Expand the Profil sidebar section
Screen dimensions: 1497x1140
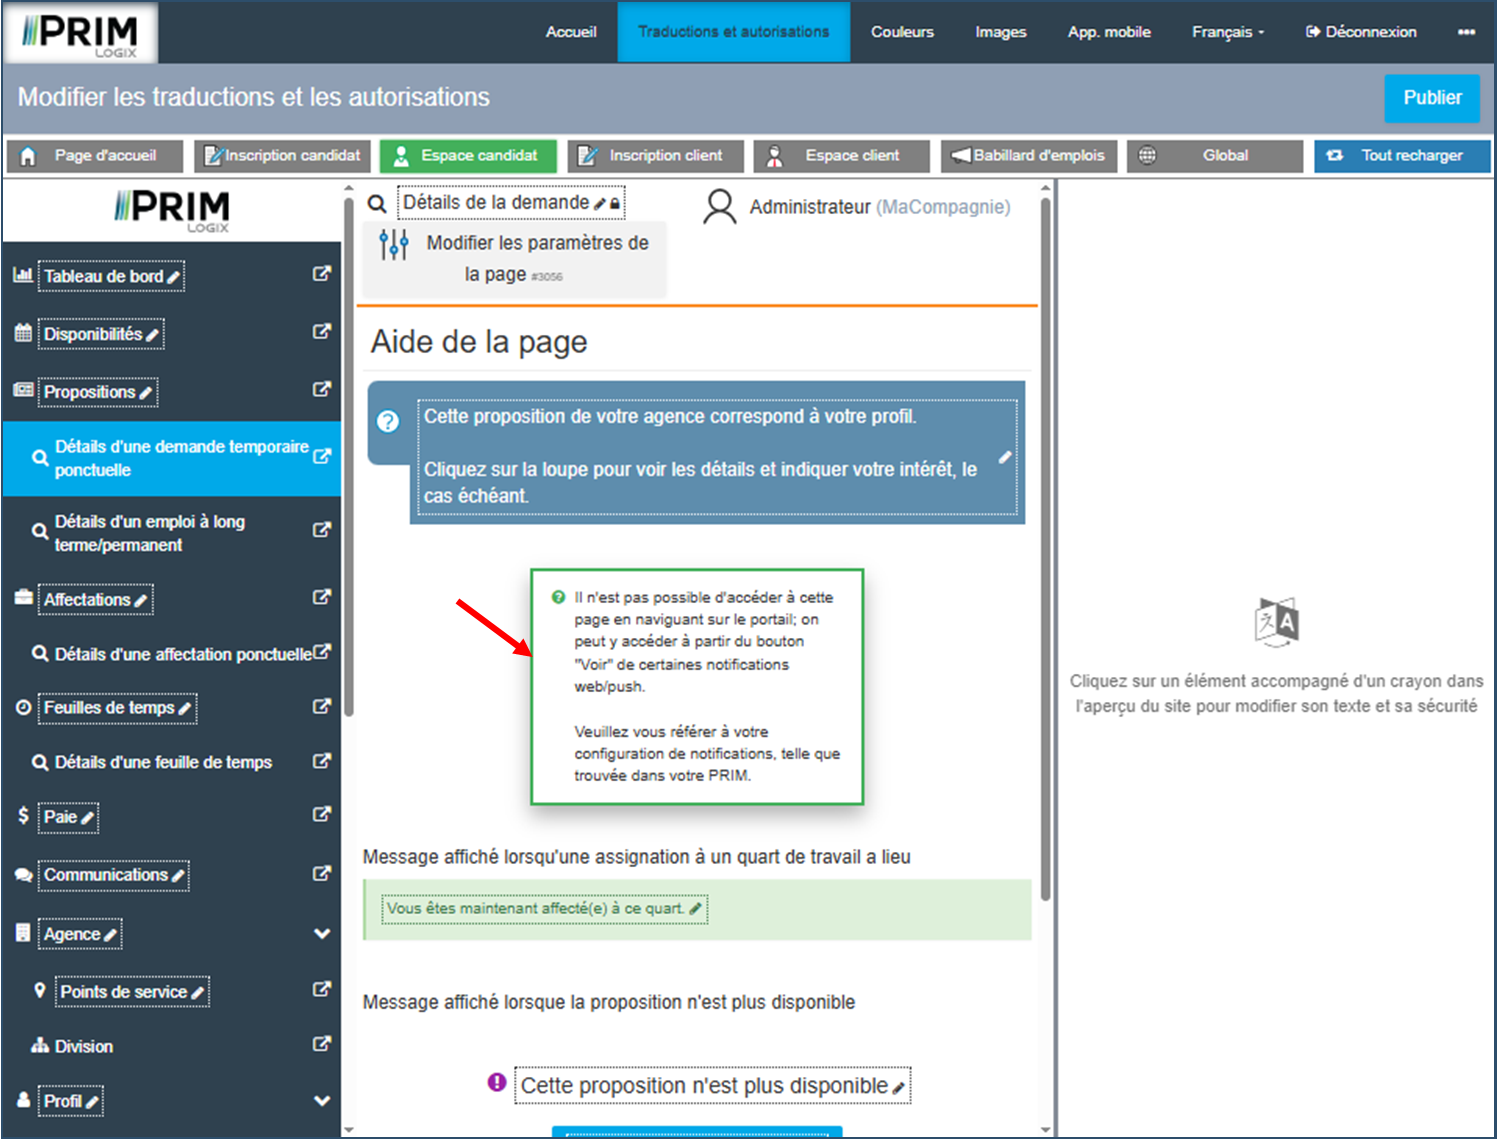[x=321, y=1101]
